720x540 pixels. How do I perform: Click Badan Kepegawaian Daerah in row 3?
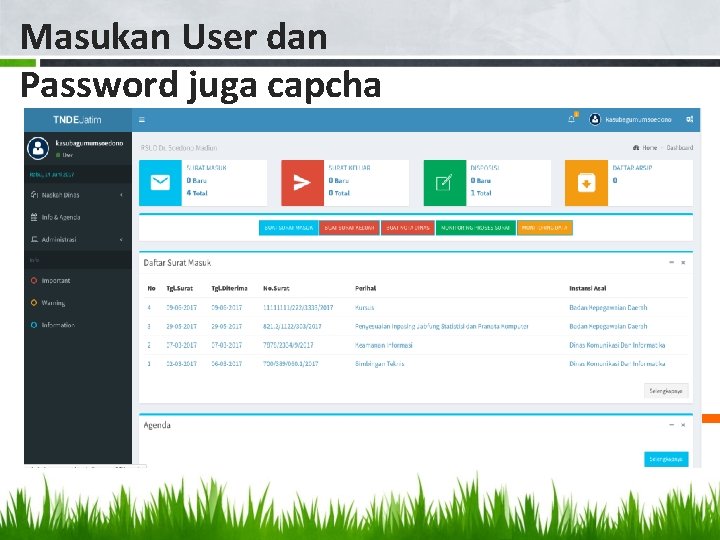point(608,326)
